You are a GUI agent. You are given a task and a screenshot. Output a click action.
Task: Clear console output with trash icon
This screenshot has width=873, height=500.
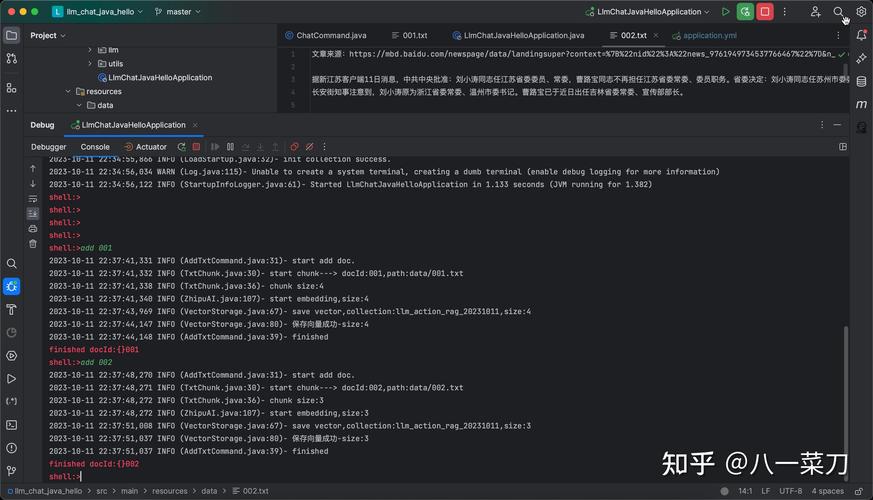coord(33,244)
